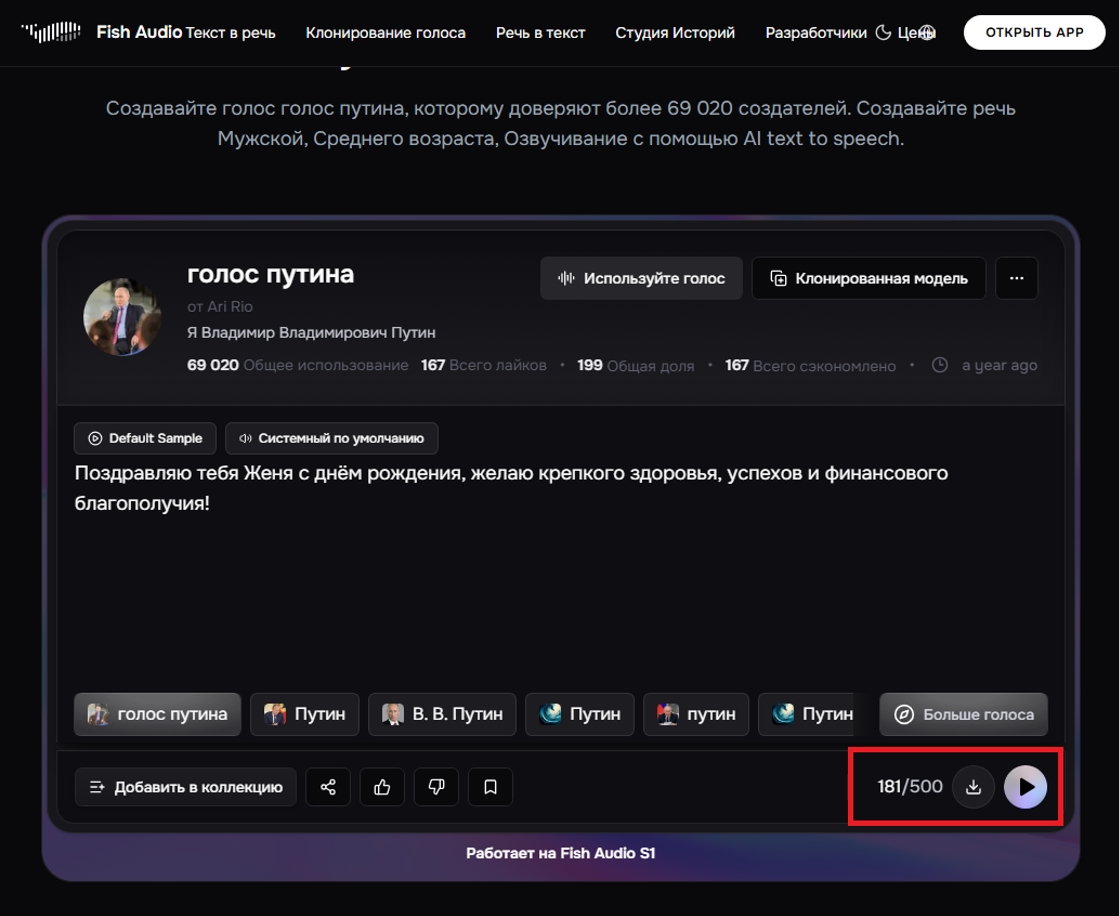Click the Больше голоса button
The width and height of the screenshot is (1119, 916).
963,714
